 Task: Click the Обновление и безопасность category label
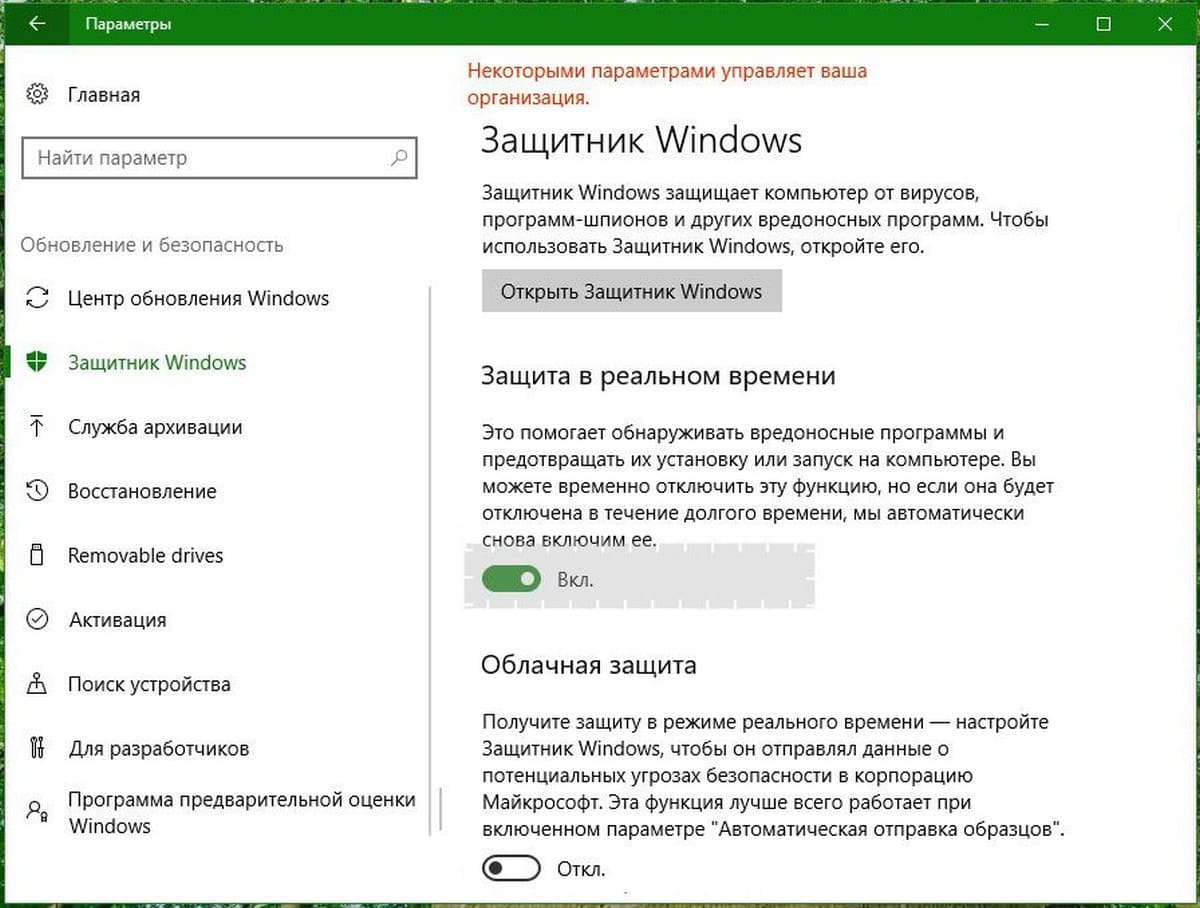152,245
